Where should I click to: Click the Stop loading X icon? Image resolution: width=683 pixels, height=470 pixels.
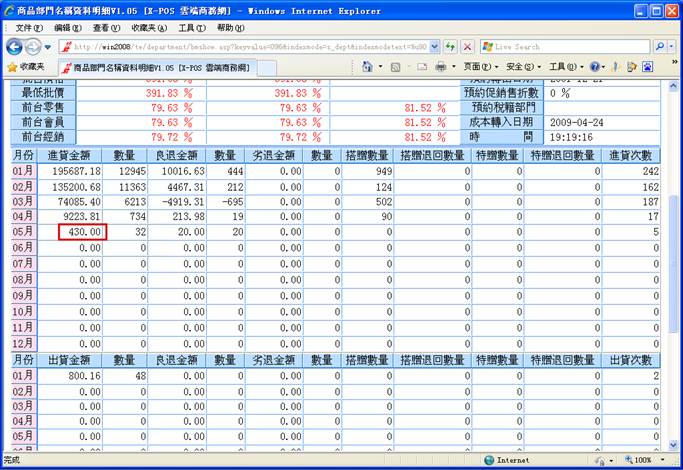[x=467, y=47]
